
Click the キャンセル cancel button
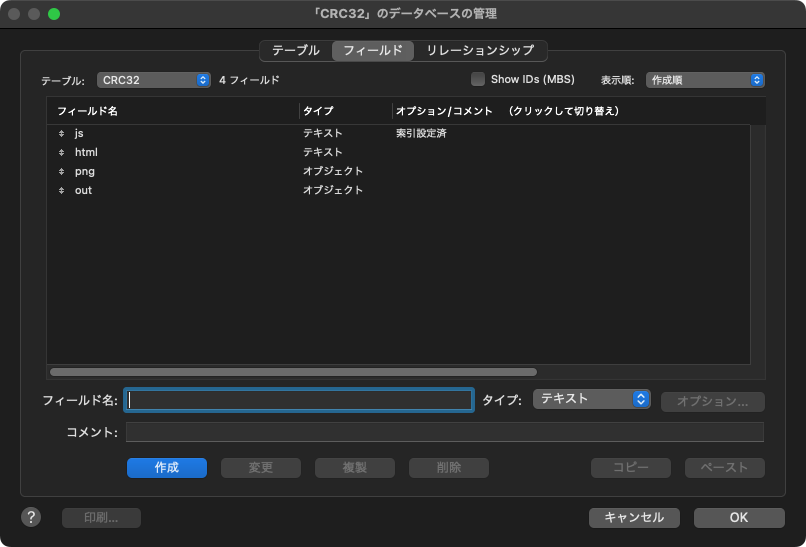click(x=634, y=518)
